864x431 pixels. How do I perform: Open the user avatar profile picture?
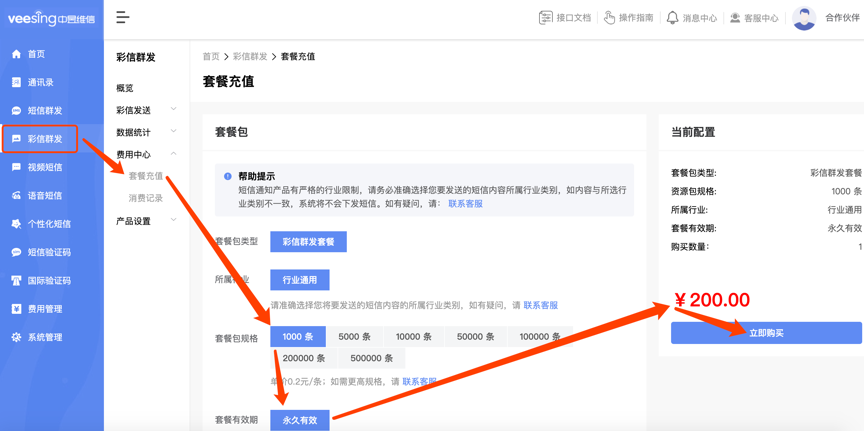coord(804,18)
